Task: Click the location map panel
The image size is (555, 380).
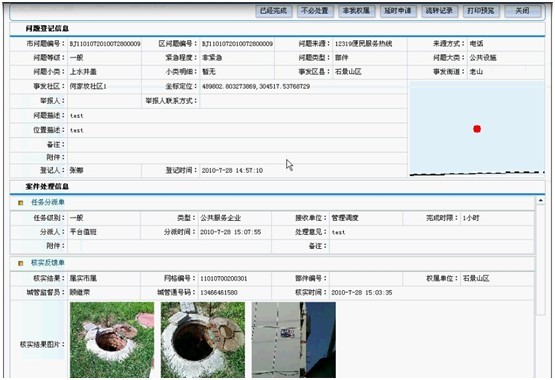Action: point(477,128)
